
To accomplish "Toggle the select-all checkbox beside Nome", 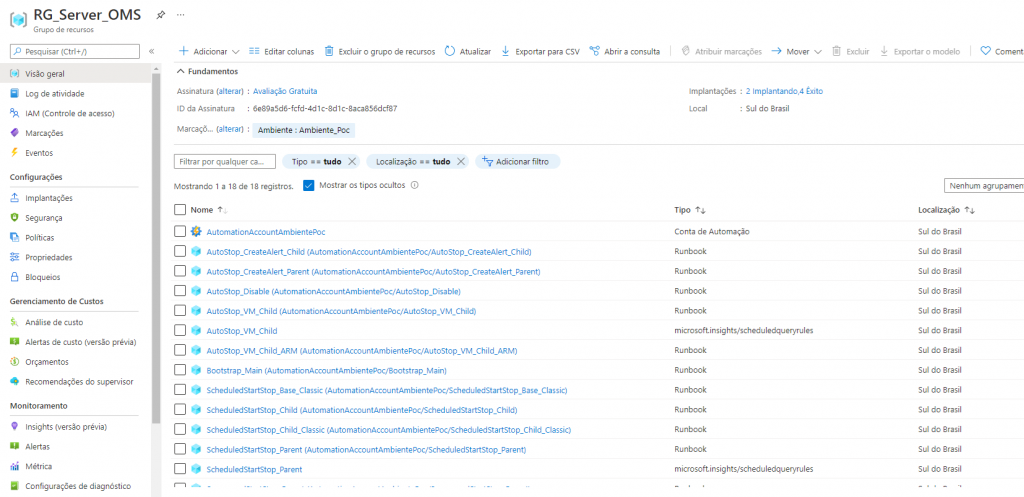I will (x=180, y=210).
